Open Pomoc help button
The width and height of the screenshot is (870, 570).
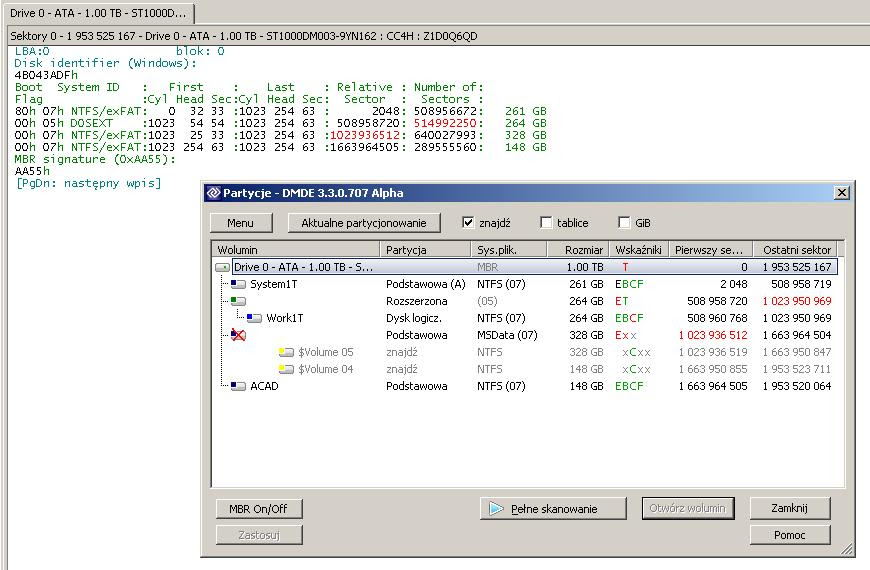790,535
